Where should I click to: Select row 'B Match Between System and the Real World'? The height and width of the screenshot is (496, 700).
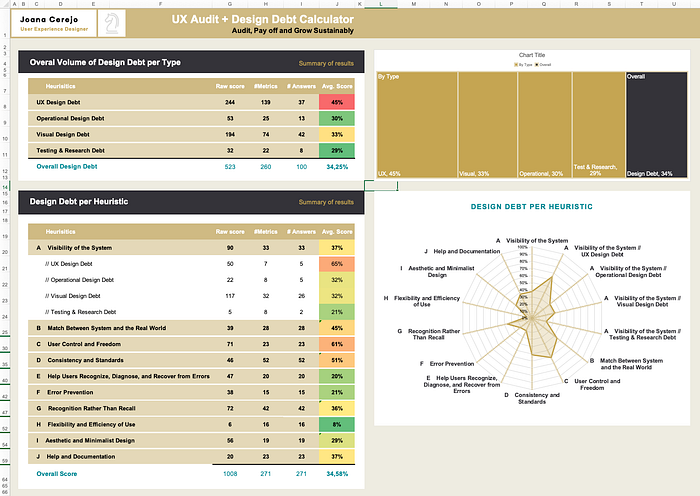pos(192,328)
